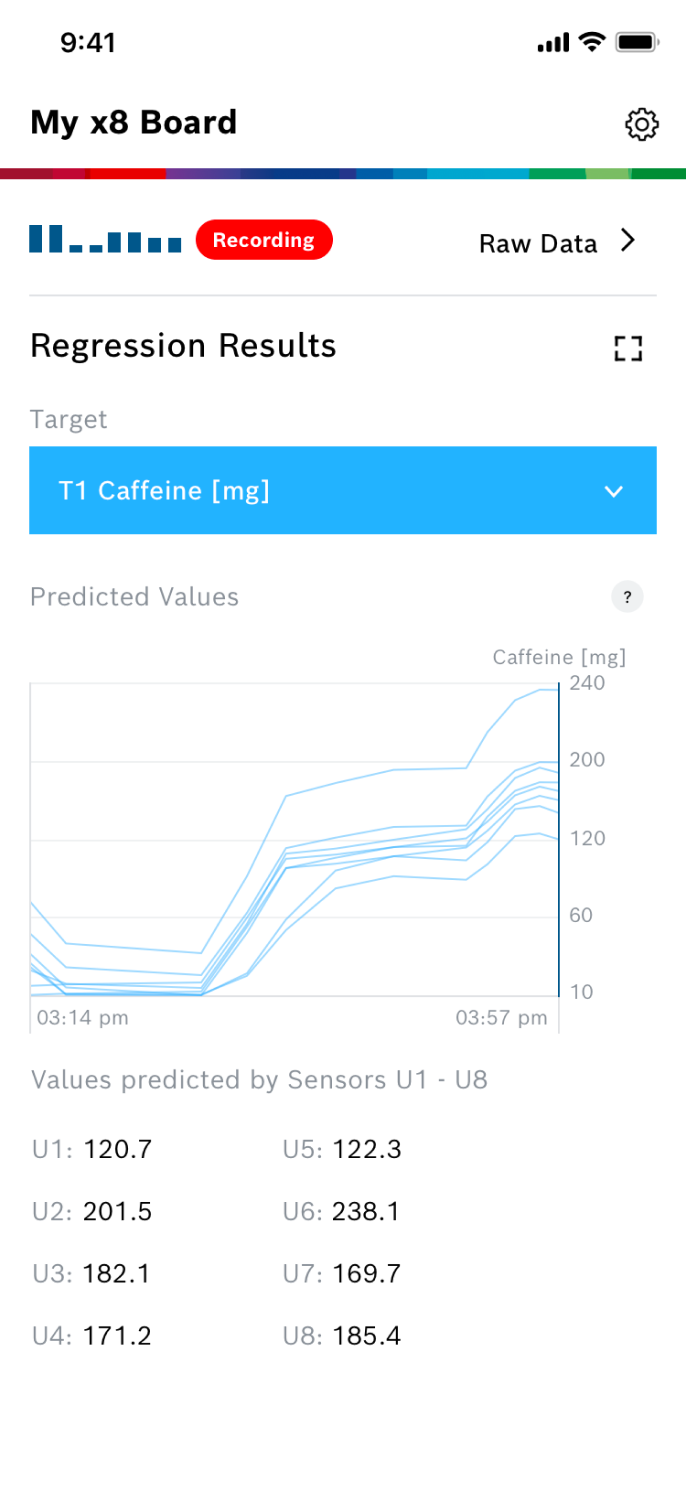Expand chart with fullscreen icon
The width and height of the screenshot is (694, 1502).
(628, 348)
